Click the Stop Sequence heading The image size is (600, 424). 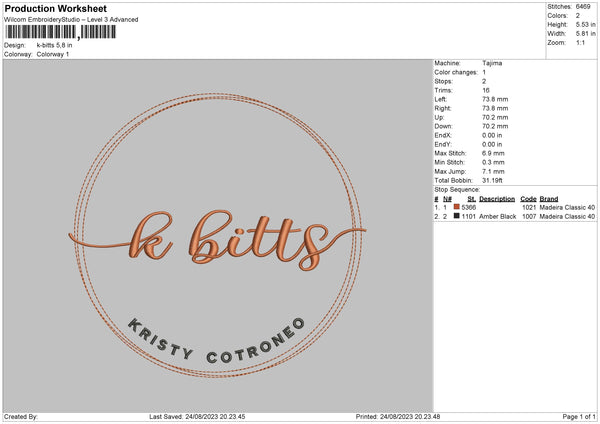coord(457,189)
